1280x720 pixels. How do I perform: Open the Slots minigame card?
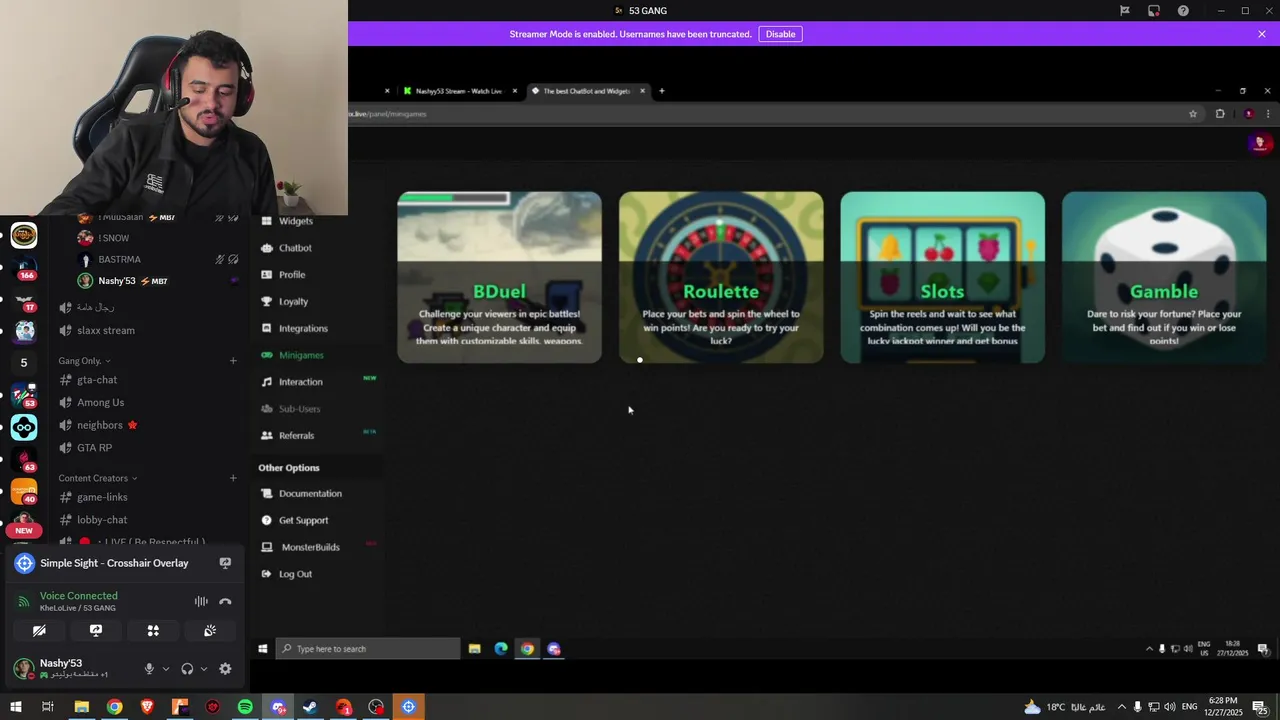point(942,277)
